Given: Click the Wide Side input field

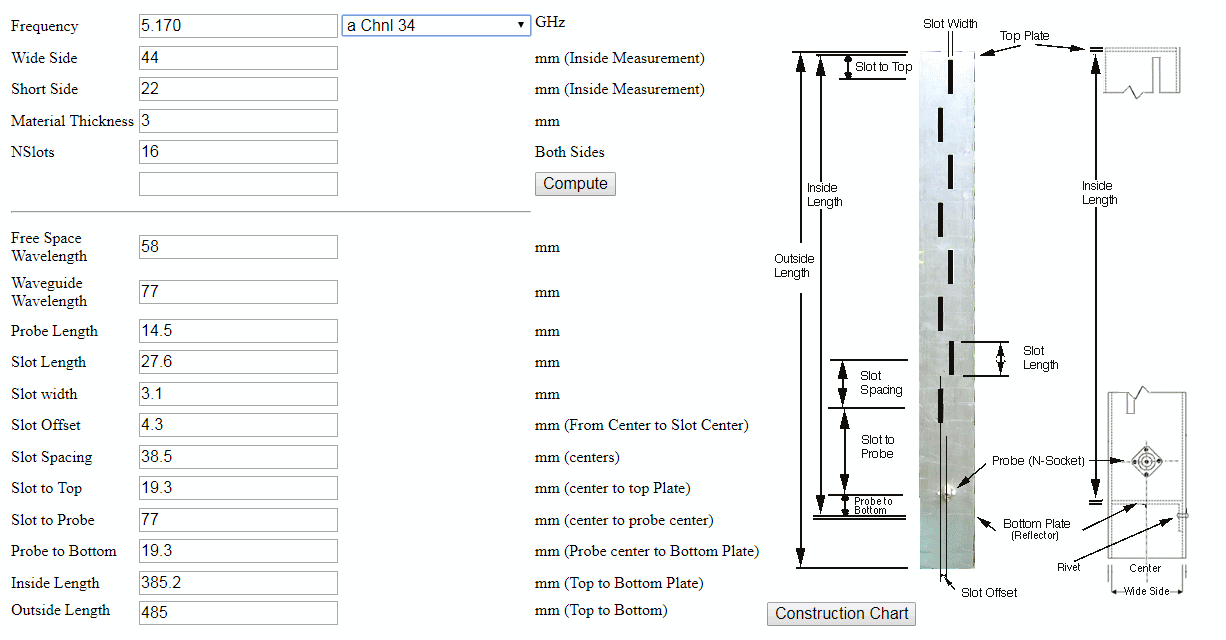Looking at the screenshot, I should pos(238,58).
